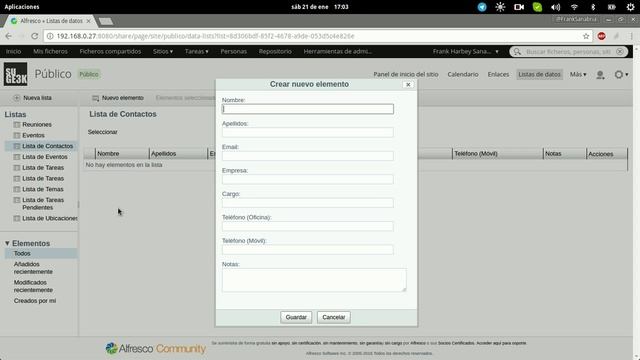Screen dimensions: 640x360
Task: Click the Alfresco Community logo
Action: [156, 348]
